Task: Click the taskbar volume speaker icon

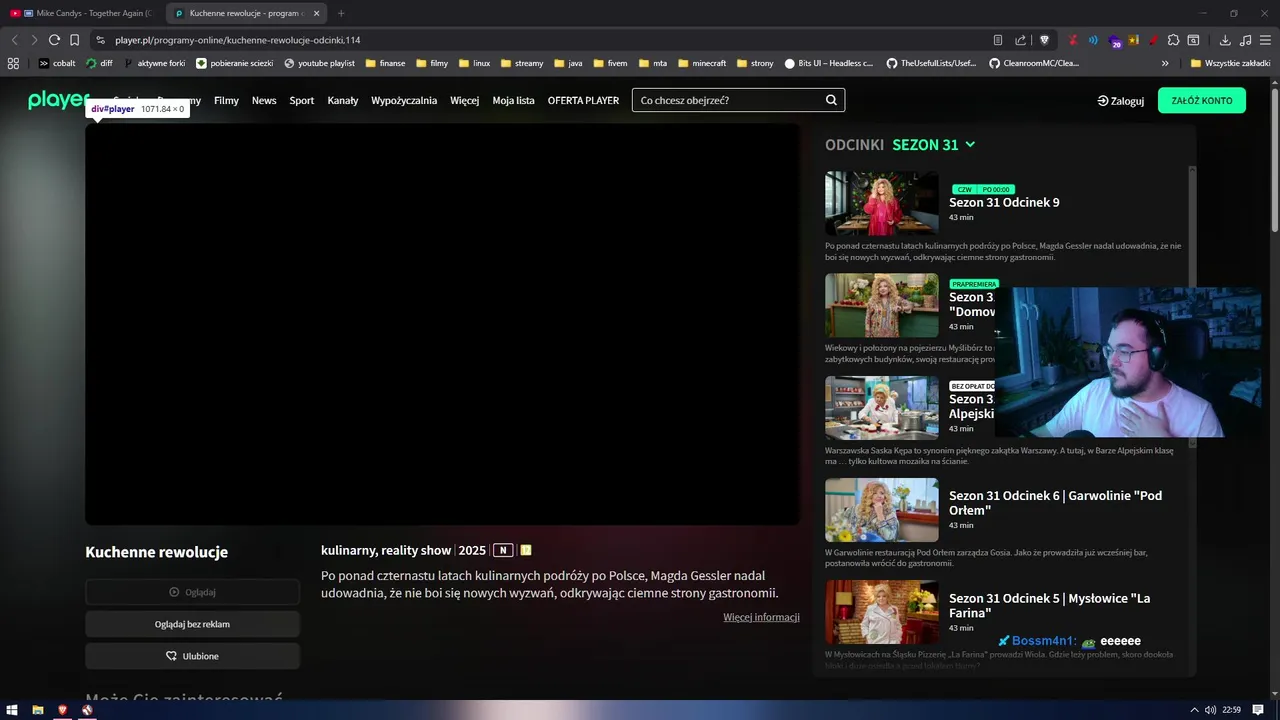Action: pos(1210,710)
